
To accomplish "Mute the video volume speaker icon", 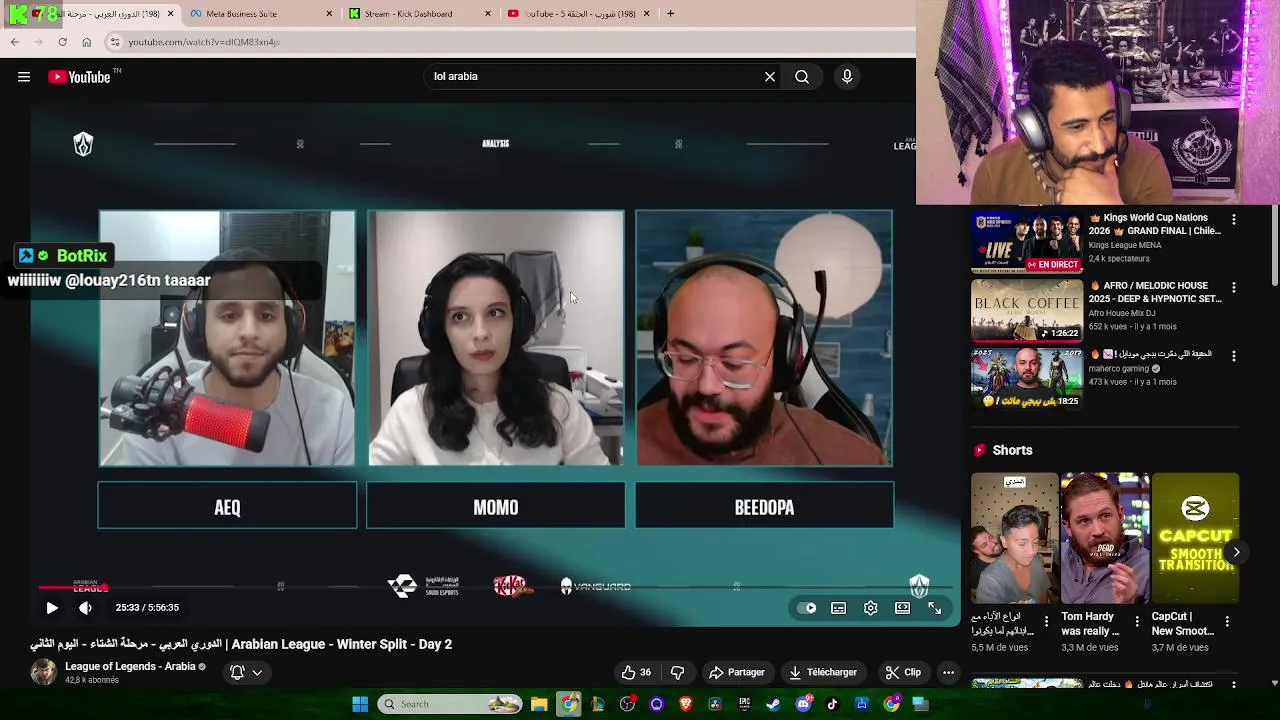I will click(86, 608).
